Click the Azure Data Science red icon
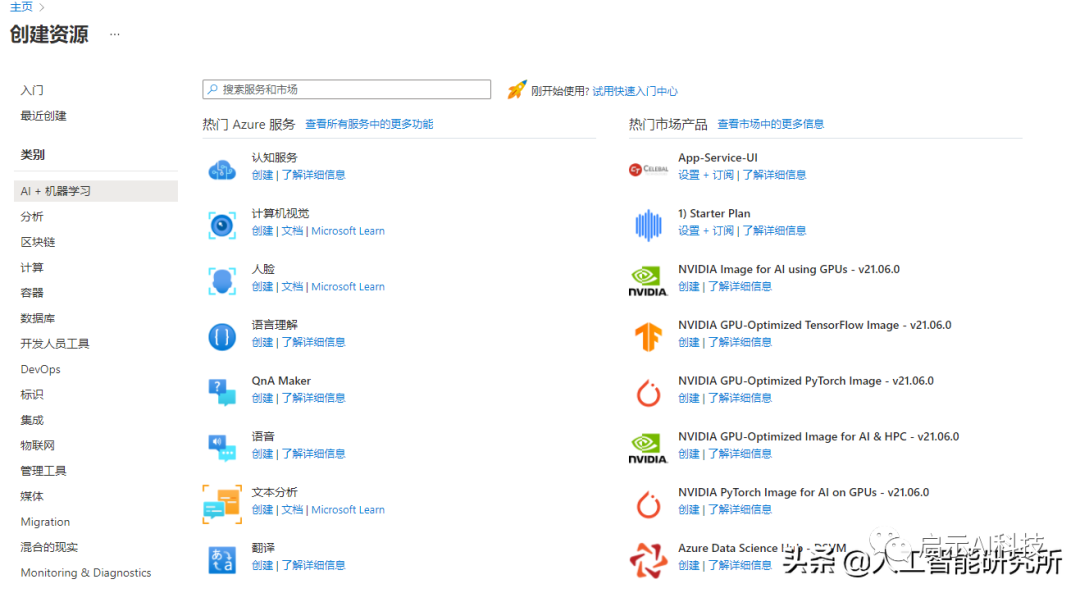This screenshot has height=593, width=1080. coord(648,560)
